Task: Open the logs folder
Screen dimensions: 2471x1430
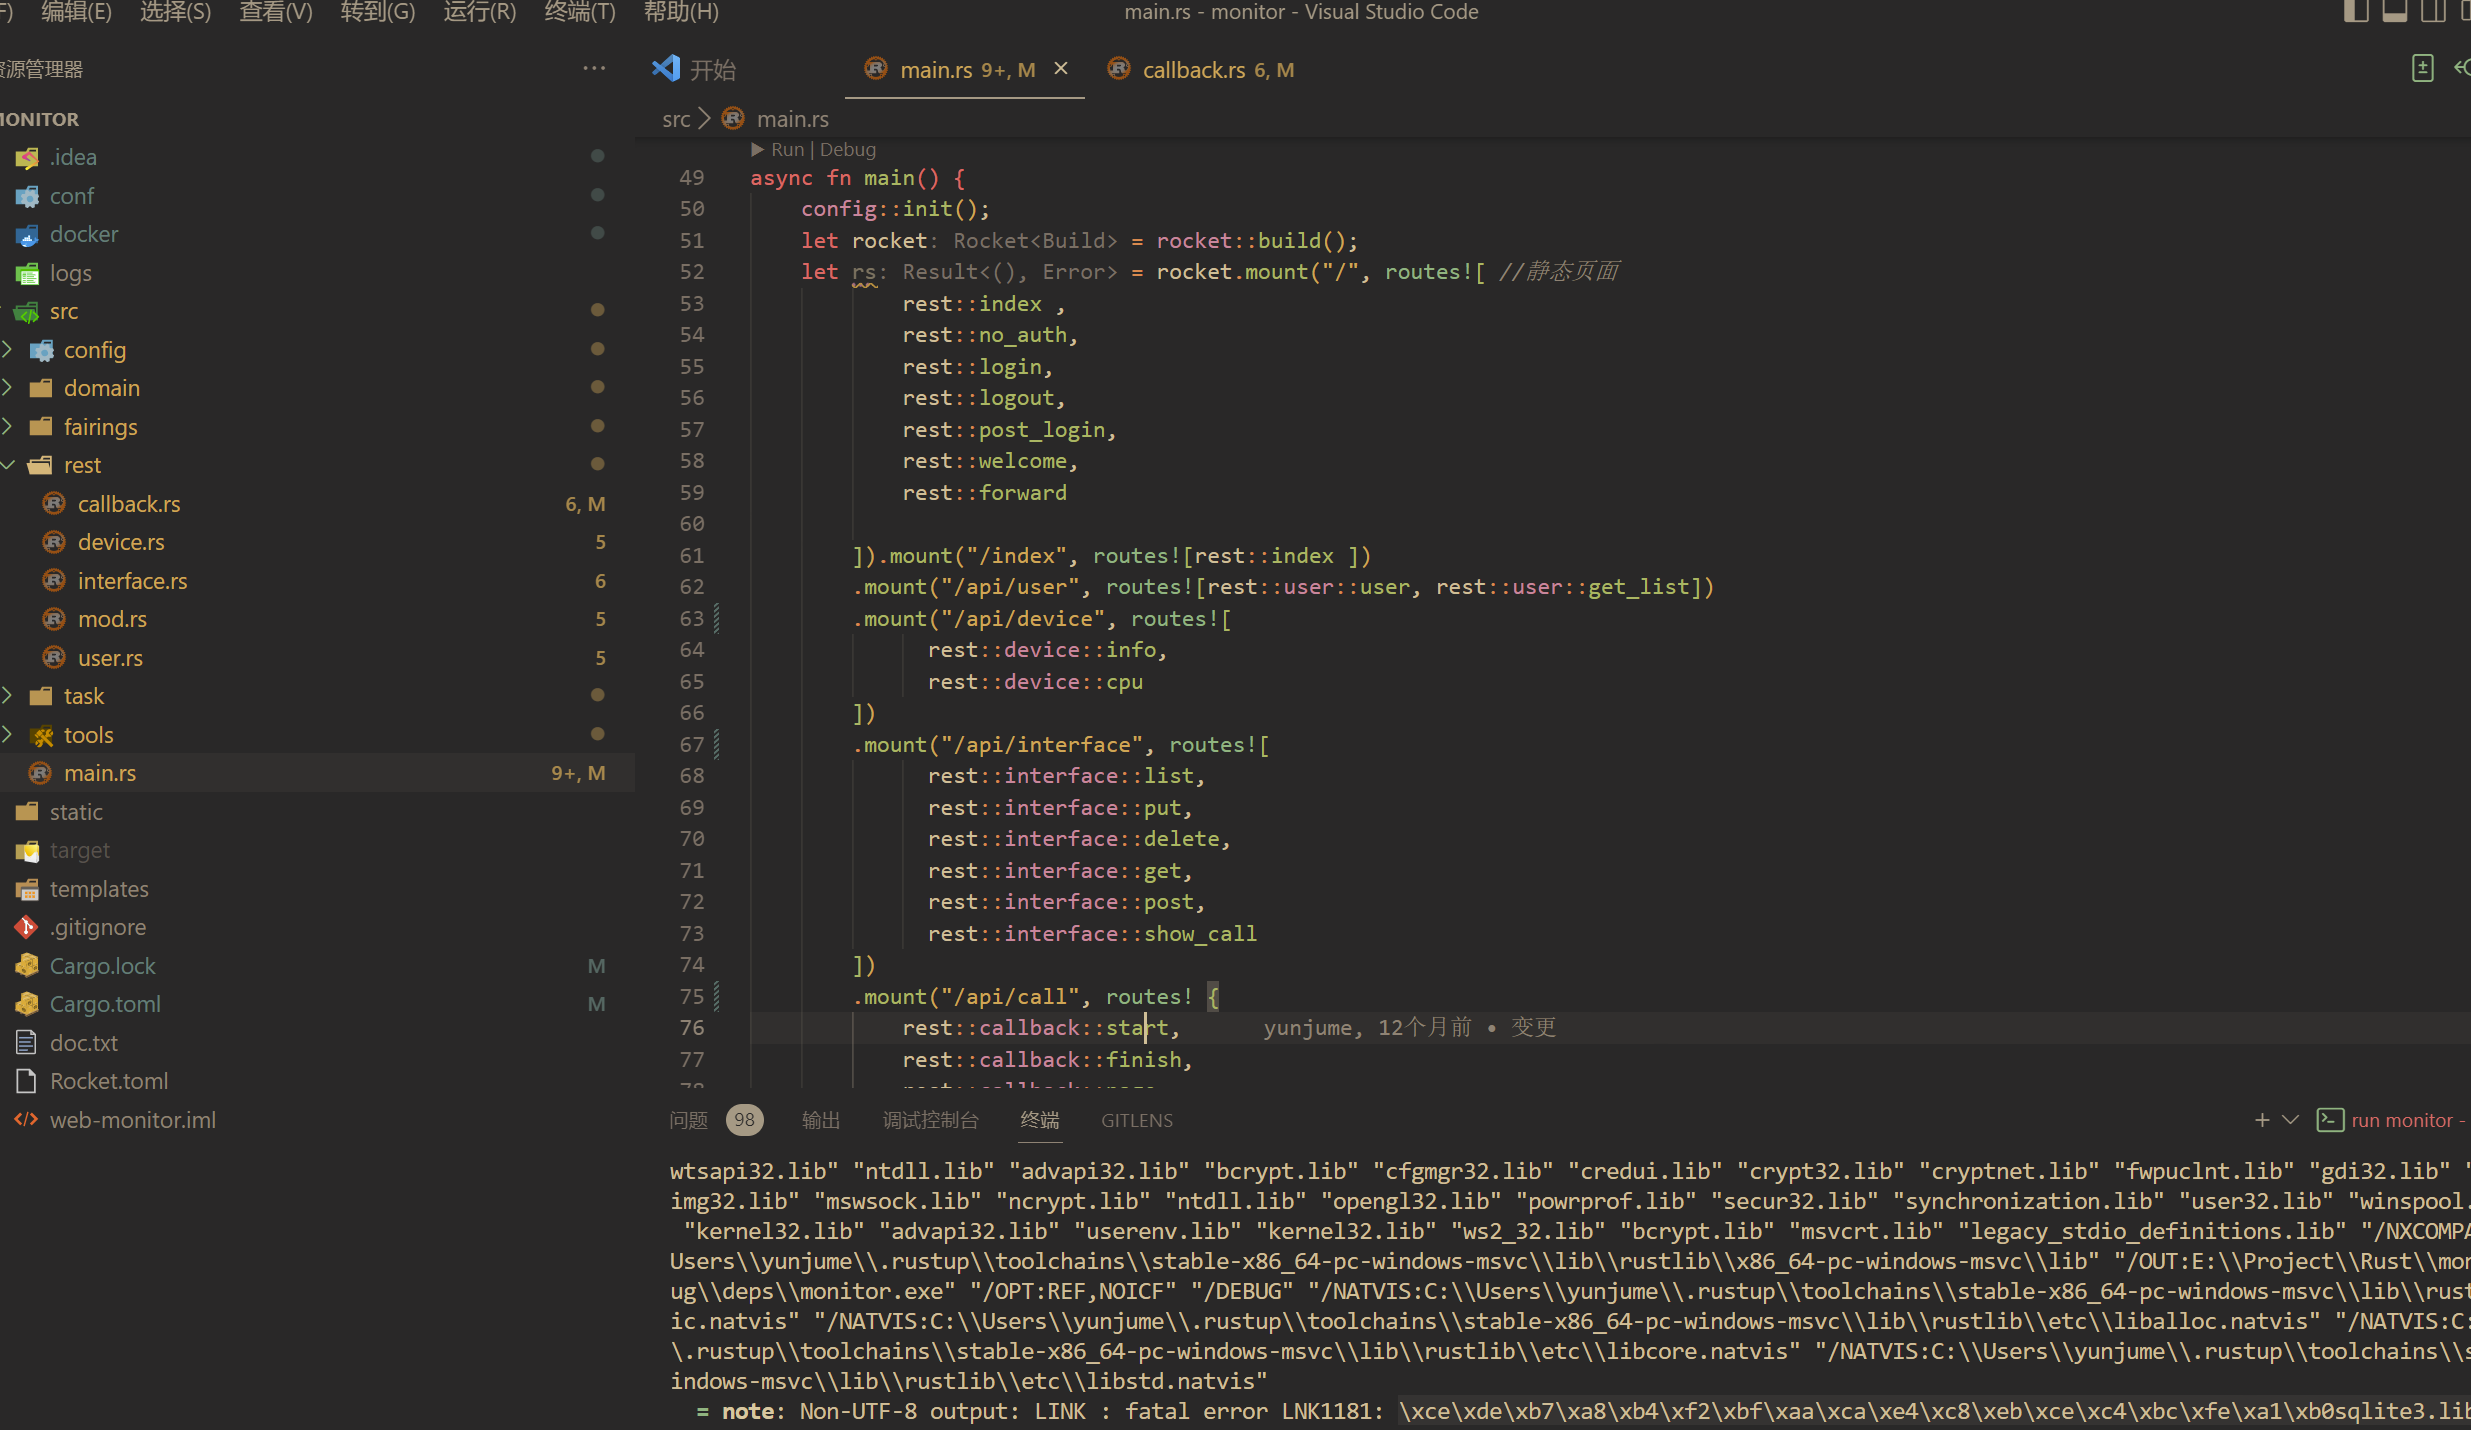Action: tap(70, 273)
